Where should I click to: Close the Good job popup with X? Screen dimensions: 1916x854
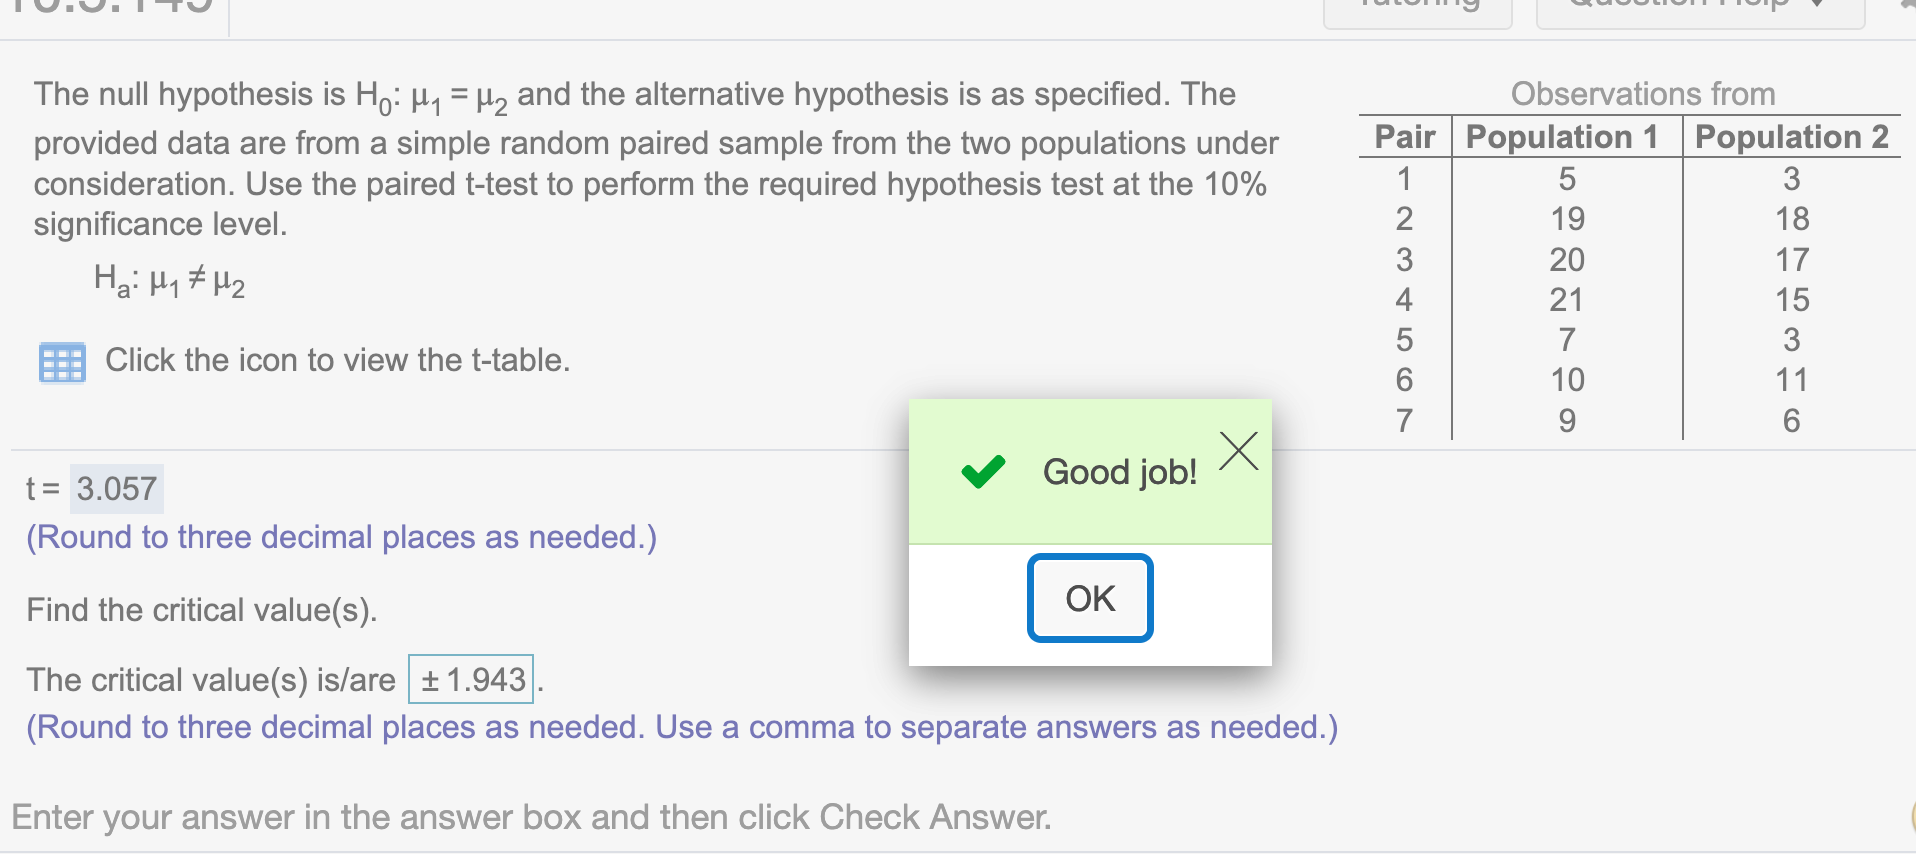point(1239,451)
